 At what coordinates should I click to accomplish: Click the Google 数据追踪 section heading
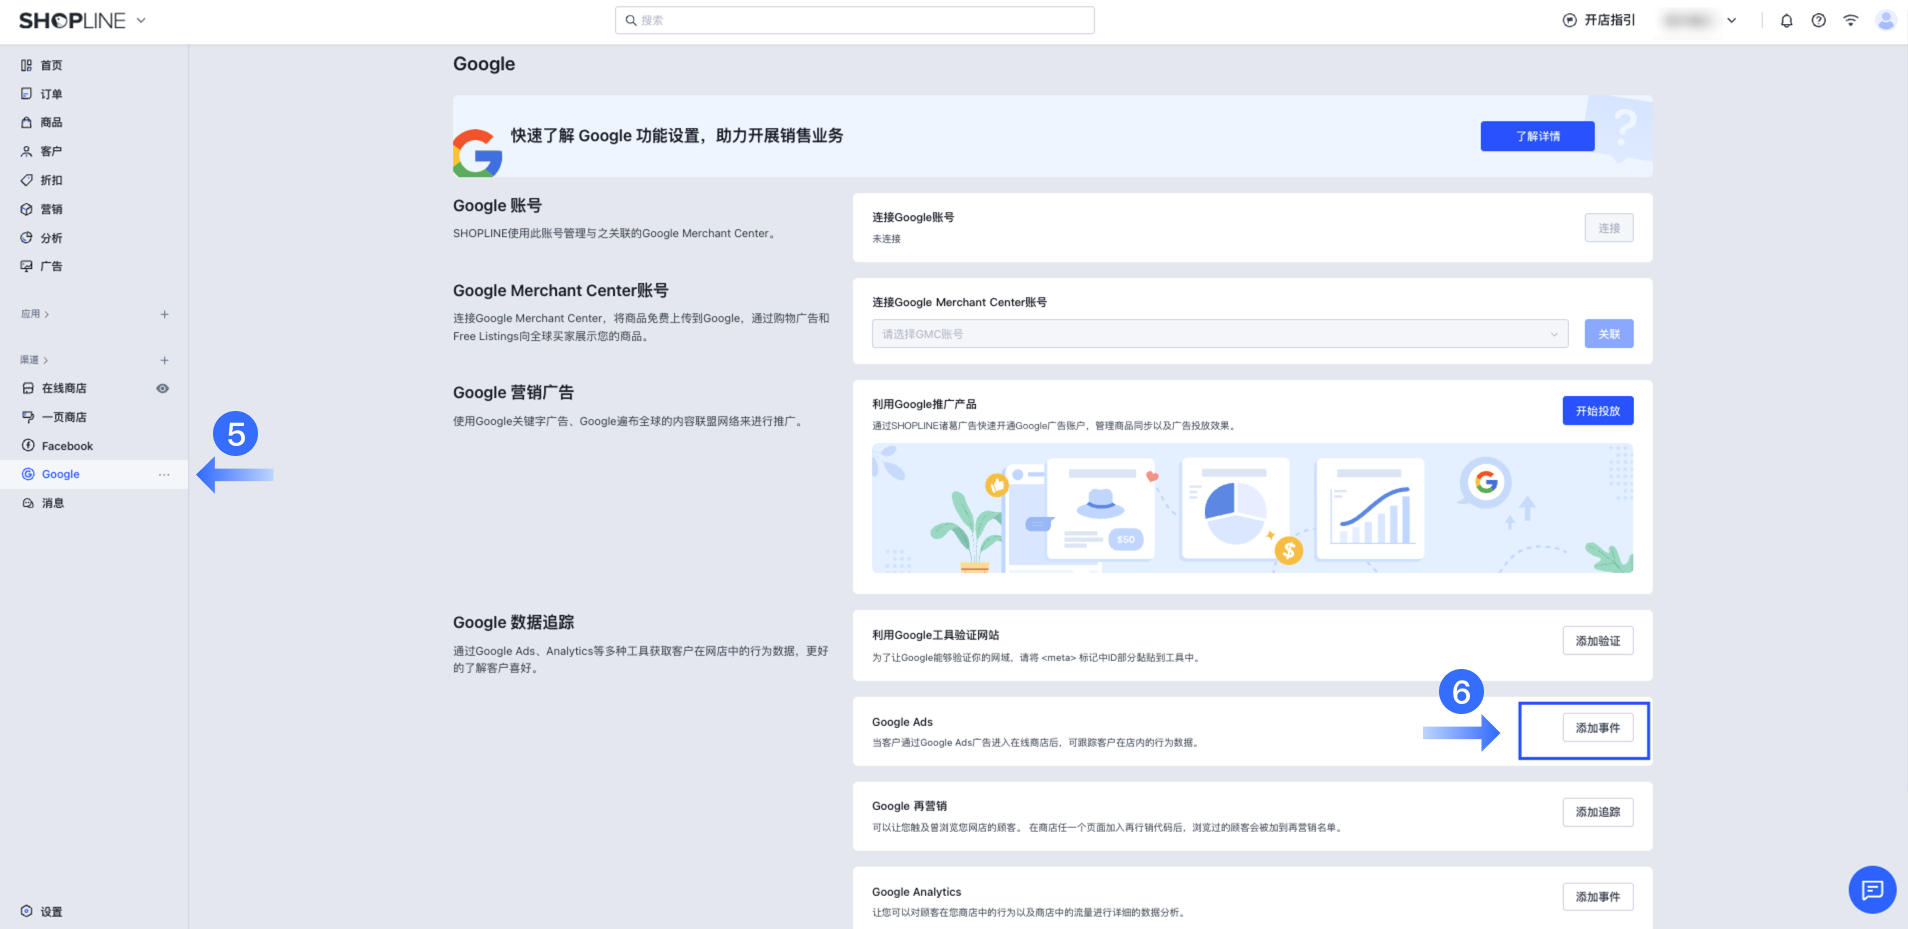tap(514, 622)
